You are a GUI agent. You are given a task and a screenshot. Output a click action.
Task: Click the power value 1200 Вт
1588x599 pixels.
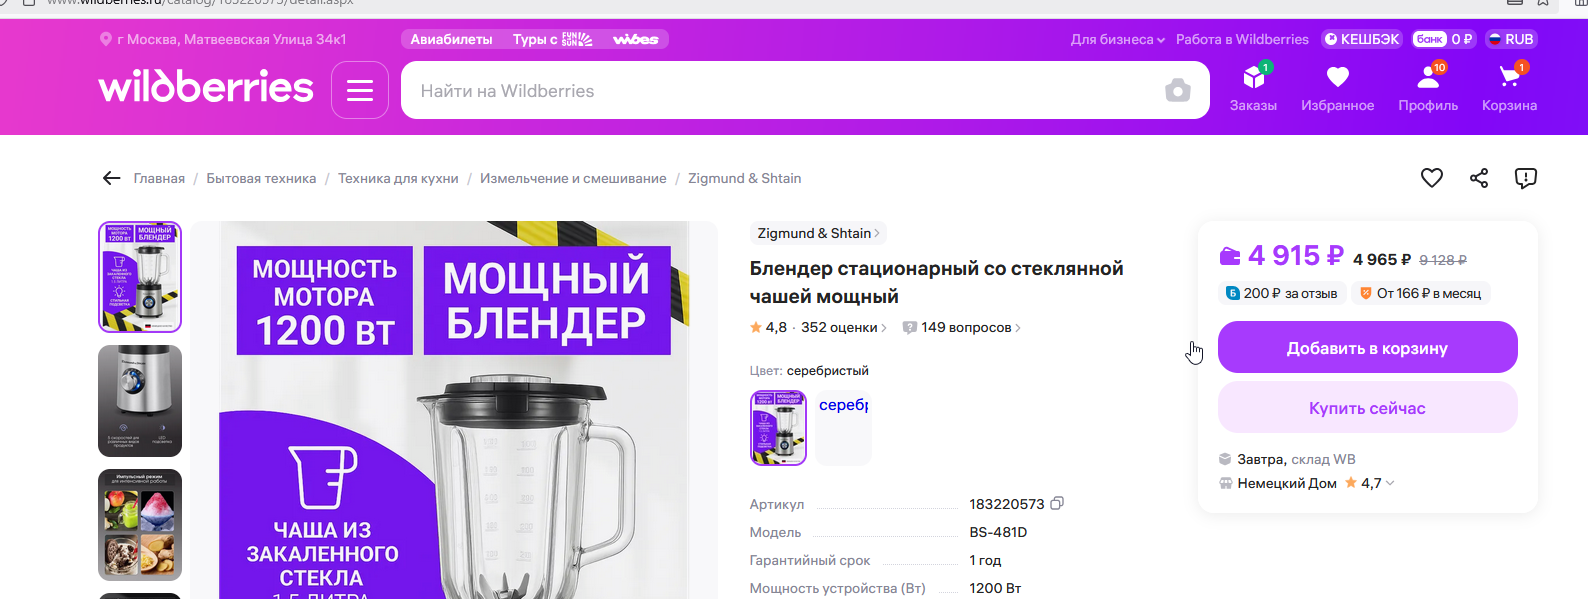[995, 588]
